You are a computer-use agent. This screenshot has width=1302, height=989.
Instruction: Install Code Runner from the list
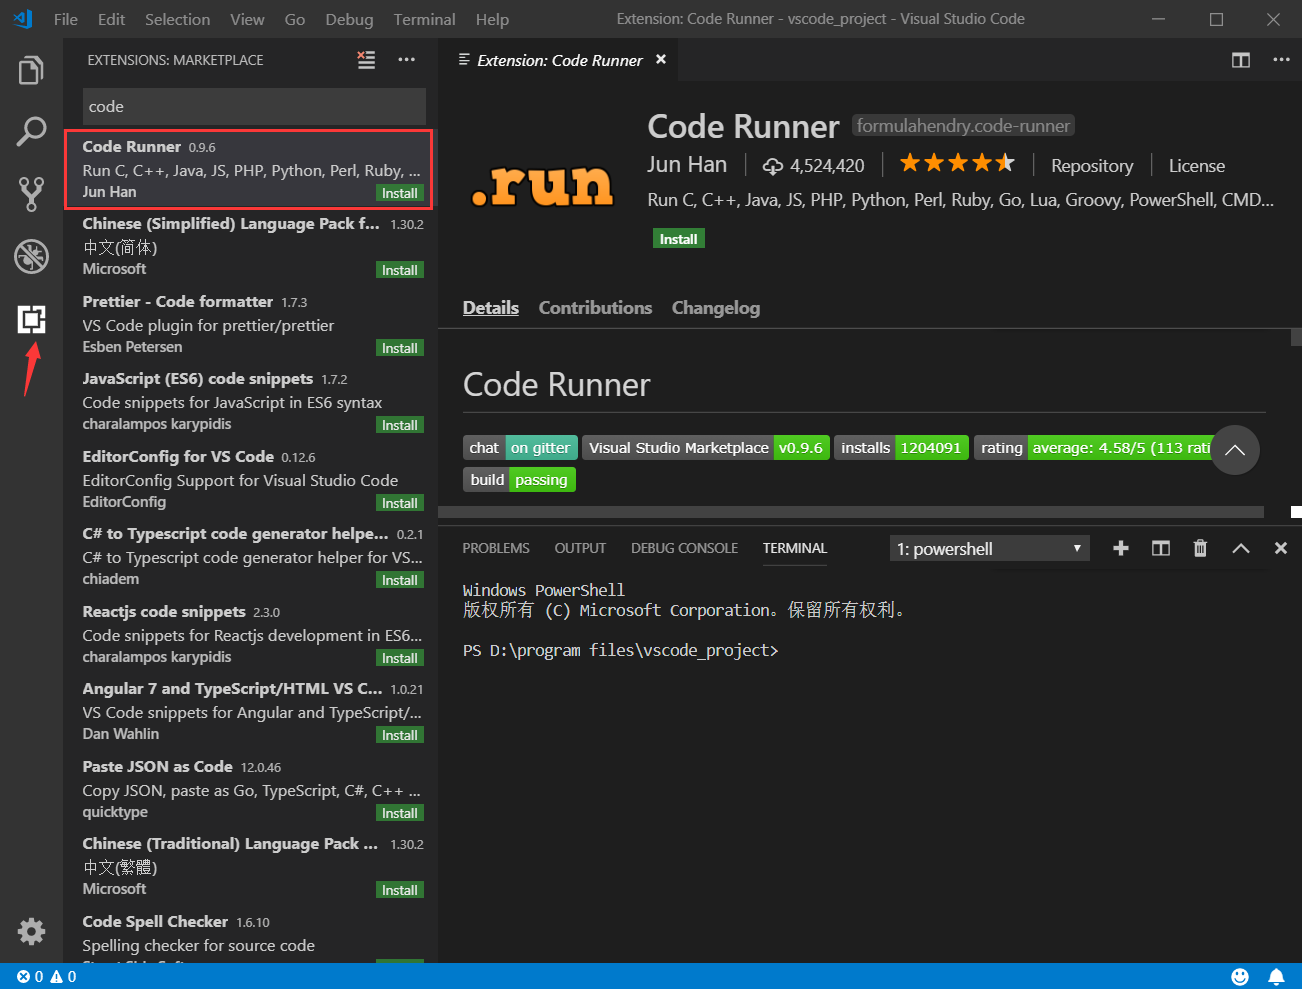[x=400, y=193]
